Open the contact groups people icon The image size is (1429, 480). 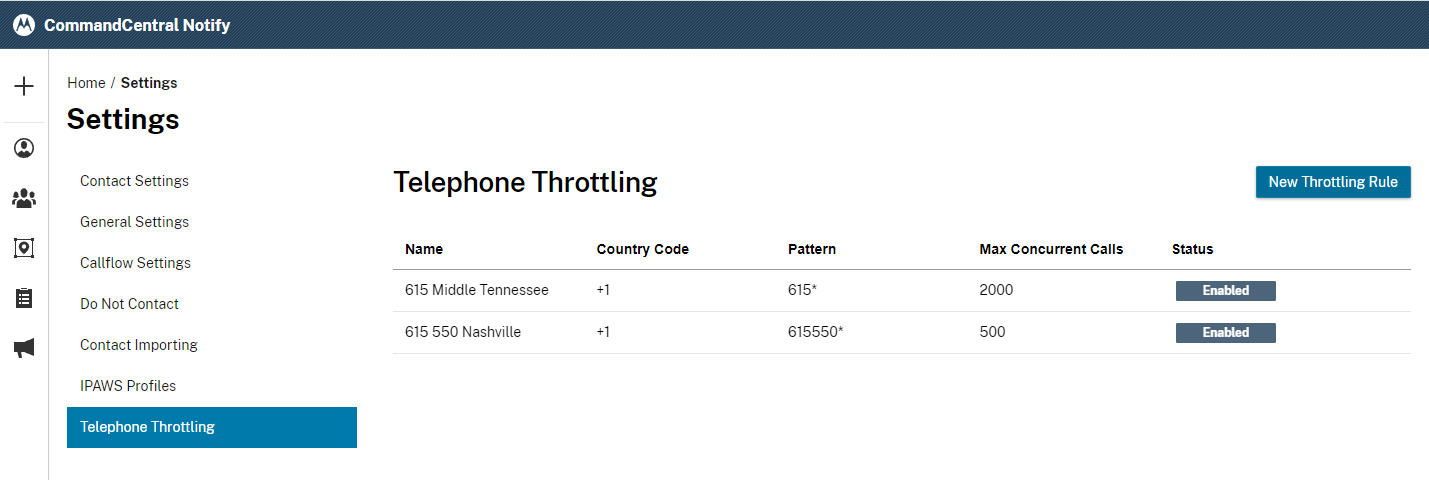24,198
